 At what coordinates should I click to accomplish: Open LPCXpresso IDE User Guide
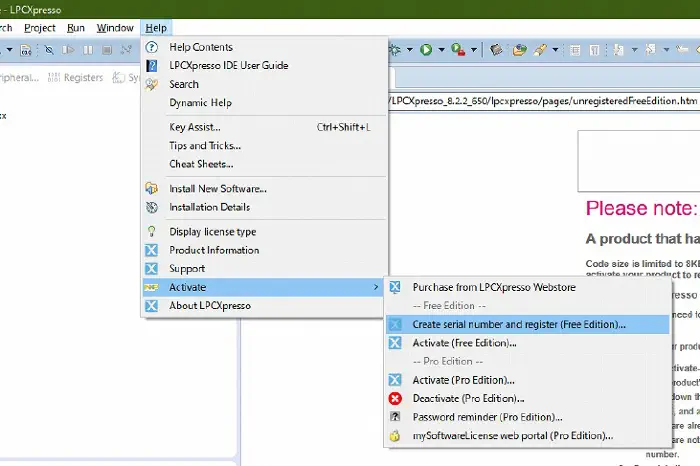(x=228, y=66)
